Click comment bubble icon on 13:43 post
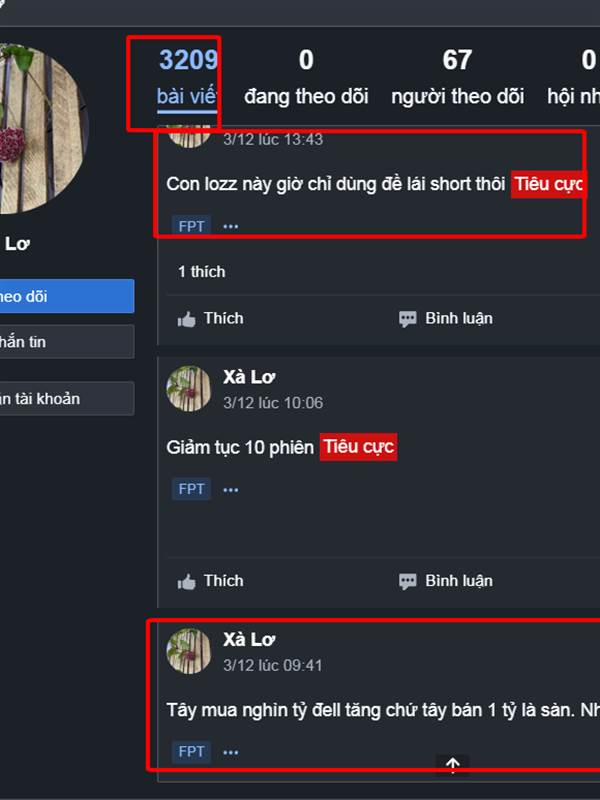This screenshot has height=800, width=600. (x=407, y=319)
